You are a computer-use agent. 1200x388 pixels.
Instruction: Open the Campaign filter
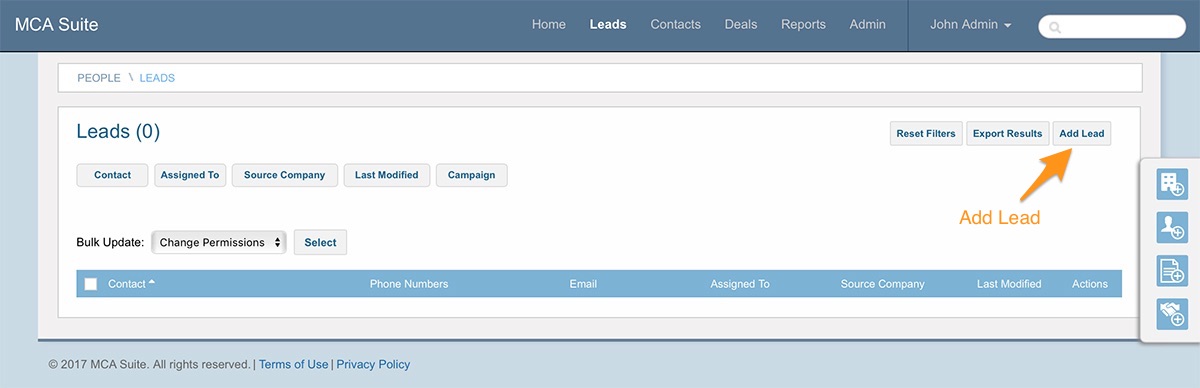point(472,175)
